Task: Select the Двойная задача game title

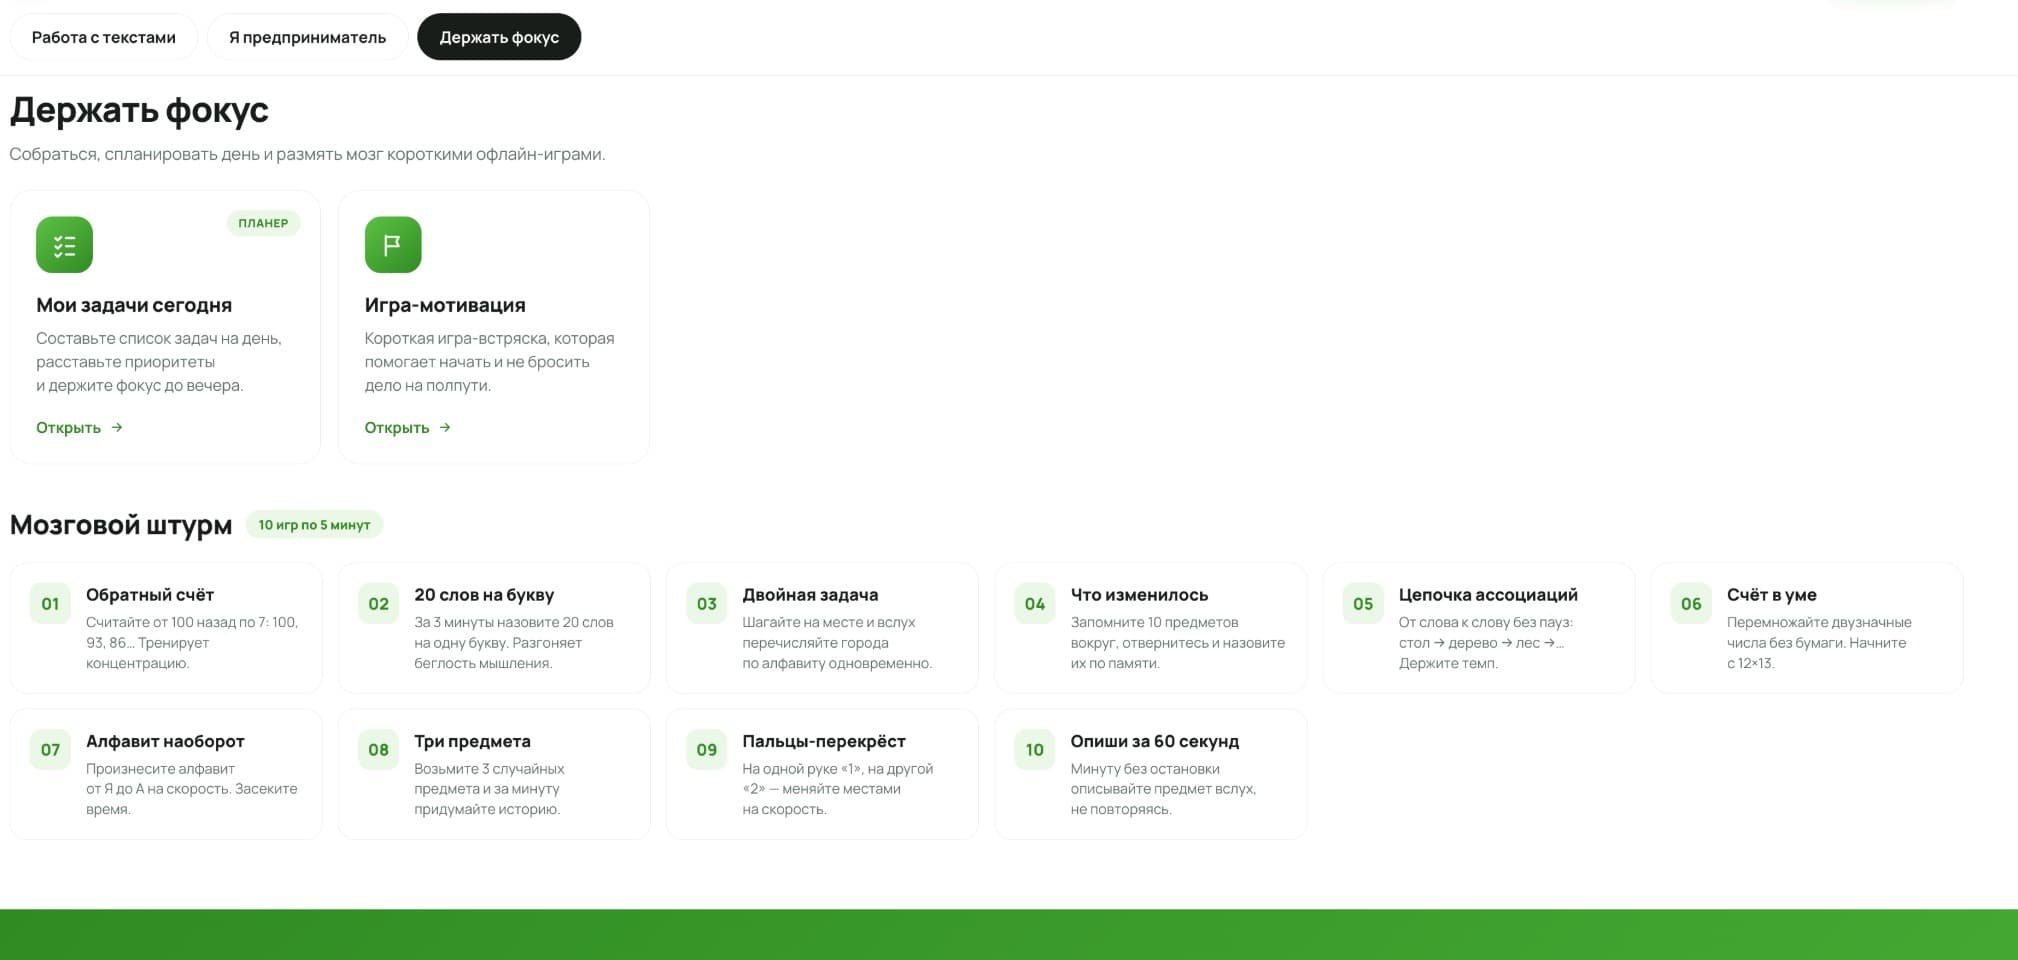Action: click(810, 595)
